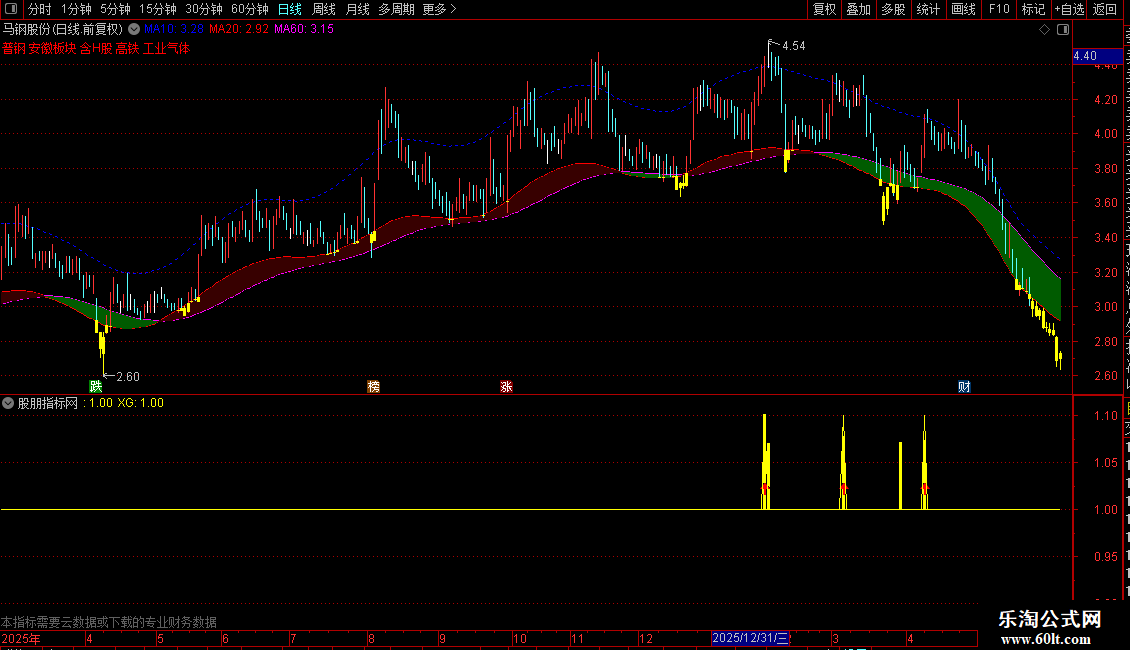Activate the 画线 drawing tools

click(x=963, y=9)
